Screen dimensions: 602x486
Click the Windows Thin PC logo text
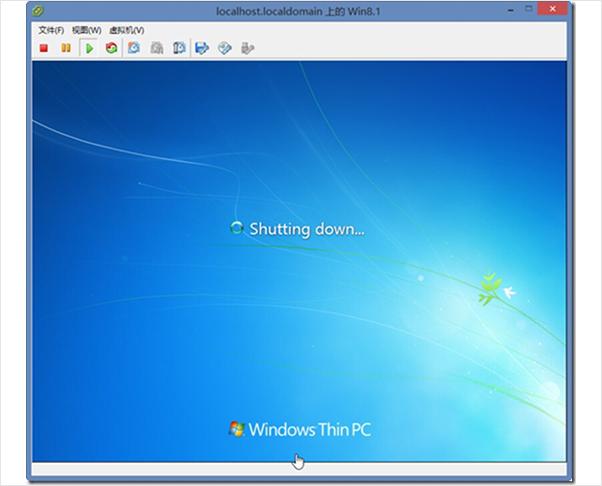[x=309, y=430]
